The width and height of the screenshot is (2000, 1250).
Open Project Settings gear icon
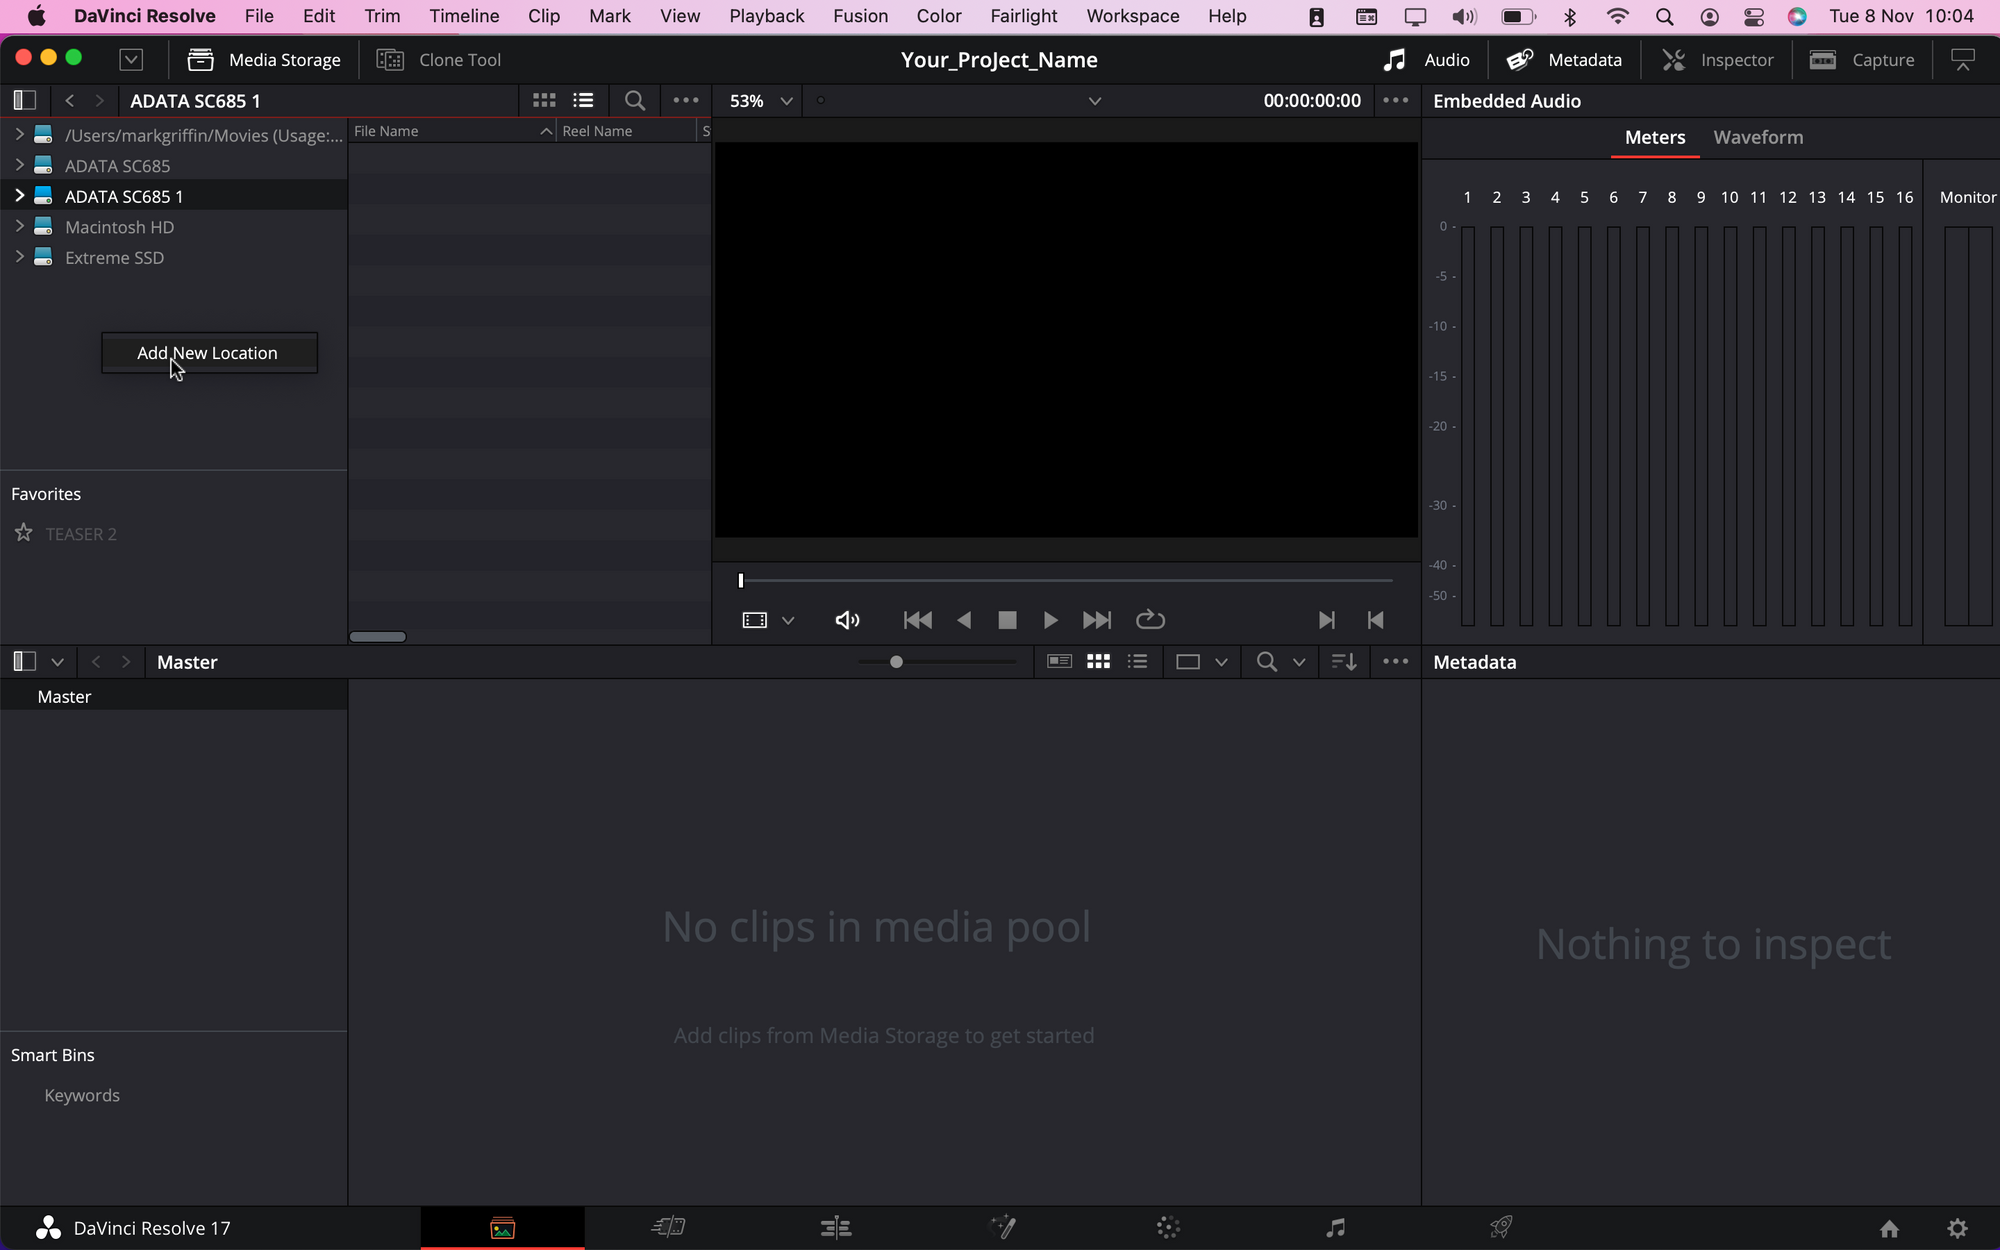(x=1957, y=1228)
